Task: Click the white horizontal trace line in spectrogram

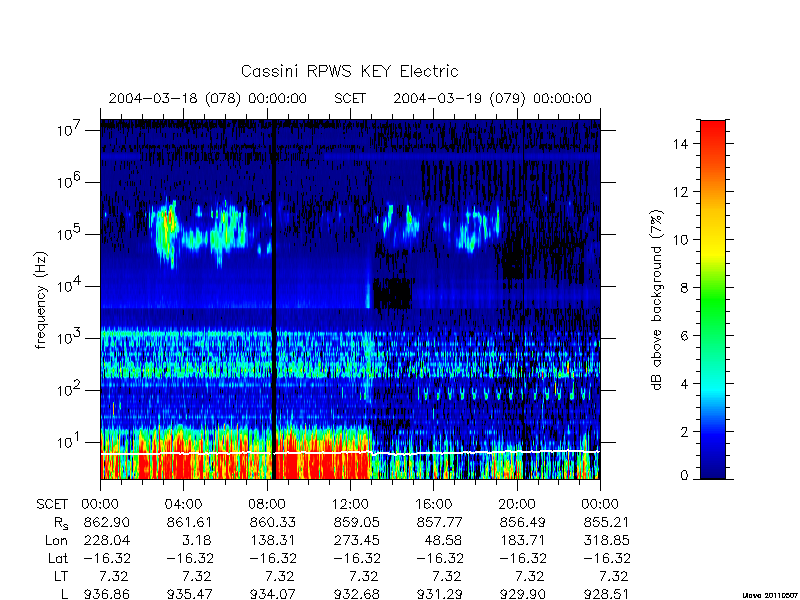Action: pos(350,453)
